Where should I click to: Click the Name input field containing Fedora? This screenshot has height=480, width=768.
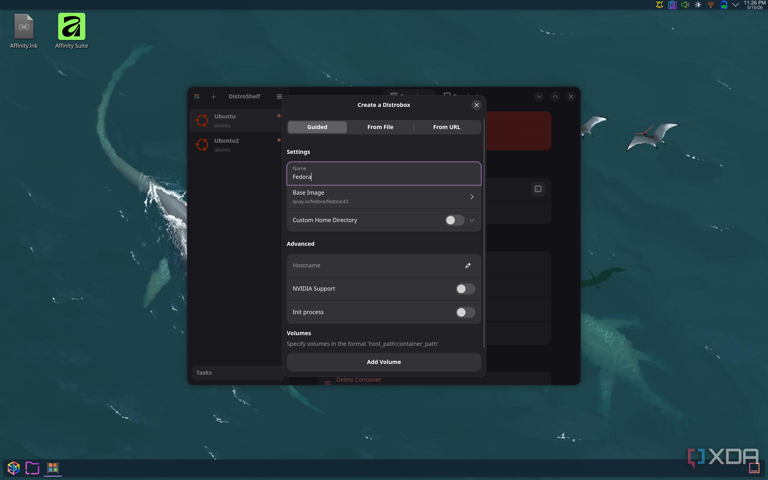tap(384, 173)
